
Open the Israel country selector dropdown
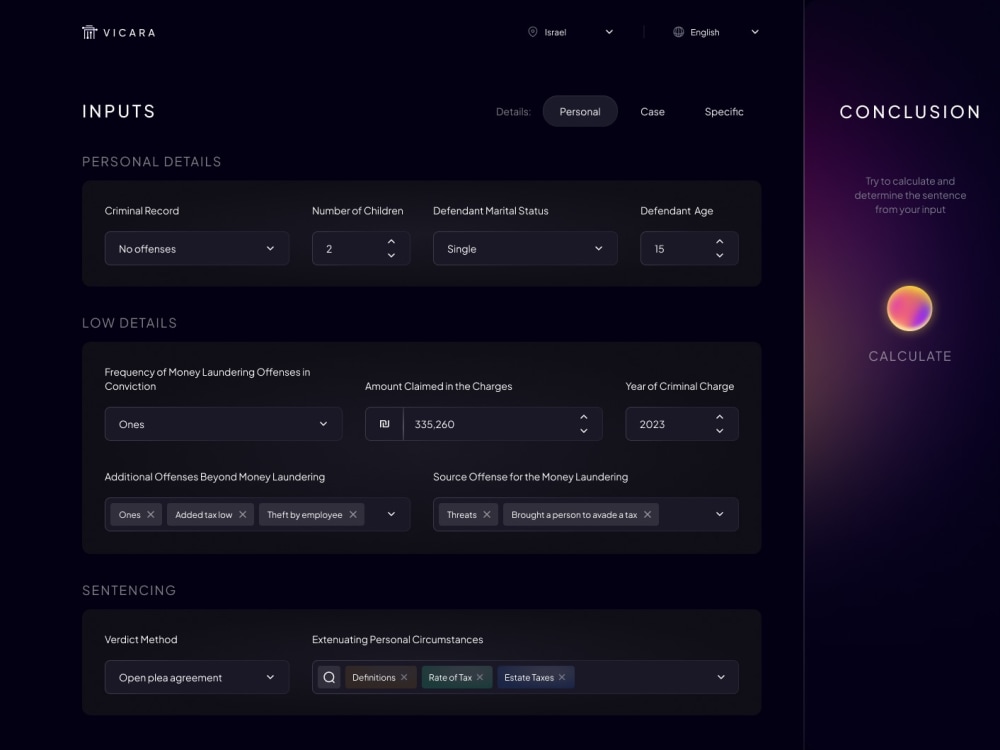point(609,31)
